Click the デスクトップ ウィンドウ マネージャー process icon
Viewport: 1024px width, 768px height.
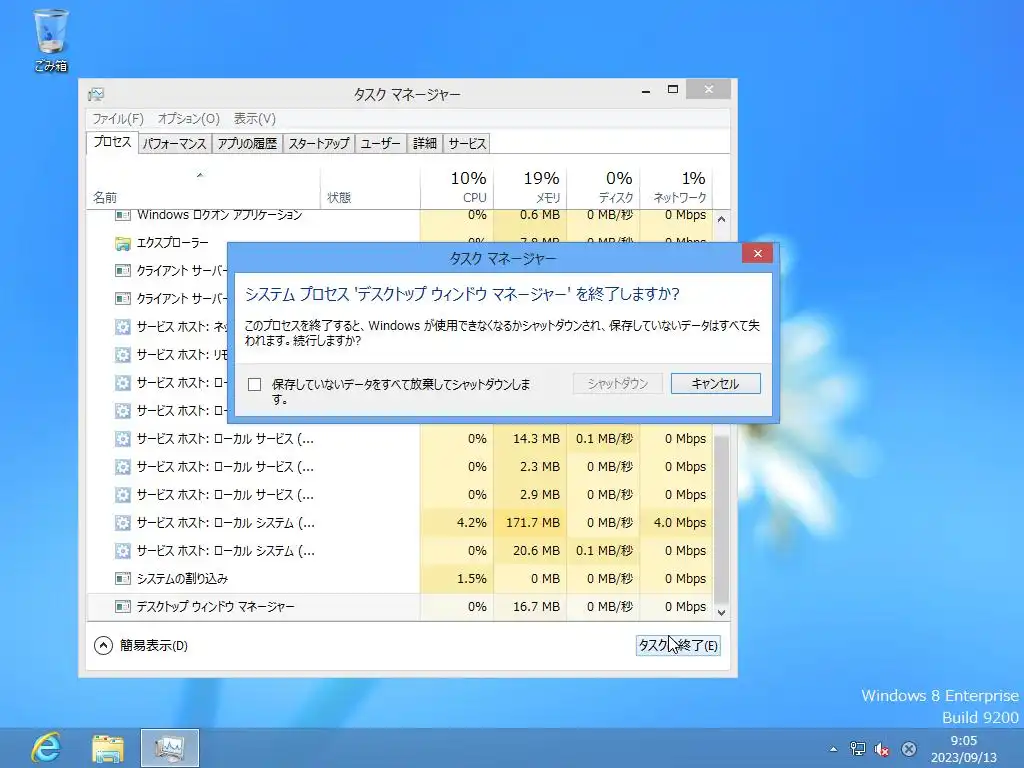click(122, 607)
